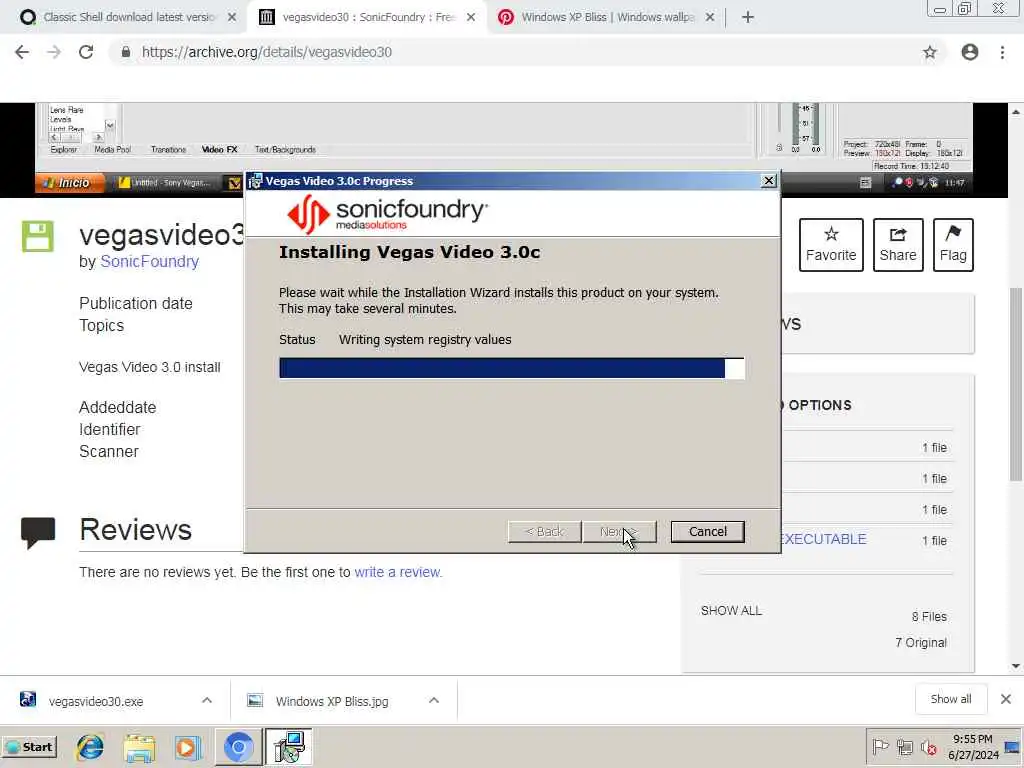
Task: Click the installer taskbar icon
Action: click(x=289, y=747)
